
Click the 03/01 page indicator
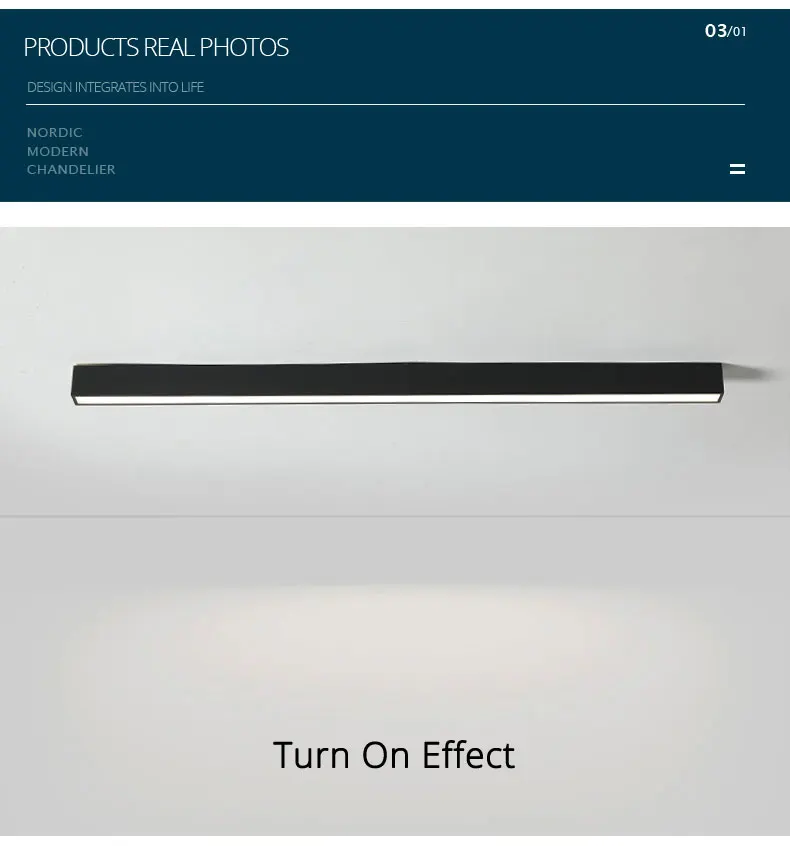725,31
